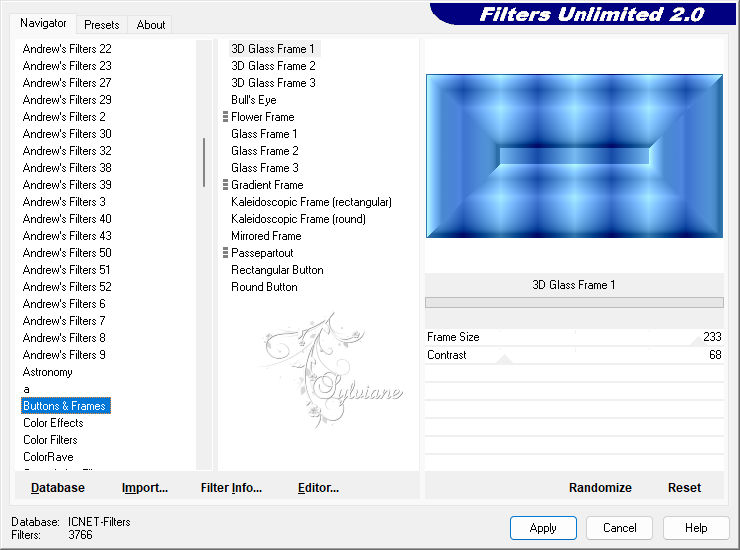Open the Andrew's Filters 8 category
The image size is (740, 550).
pos(64,338)
